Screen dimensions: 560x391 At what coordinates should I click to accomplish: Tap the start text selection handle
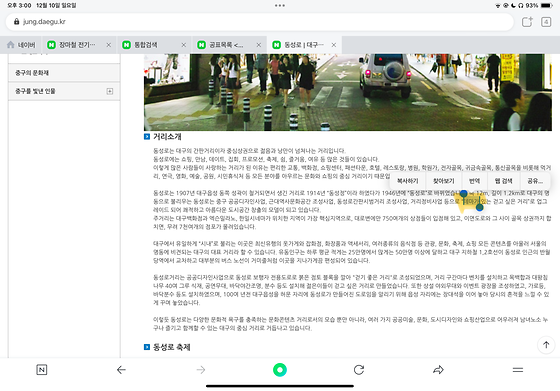464,194
